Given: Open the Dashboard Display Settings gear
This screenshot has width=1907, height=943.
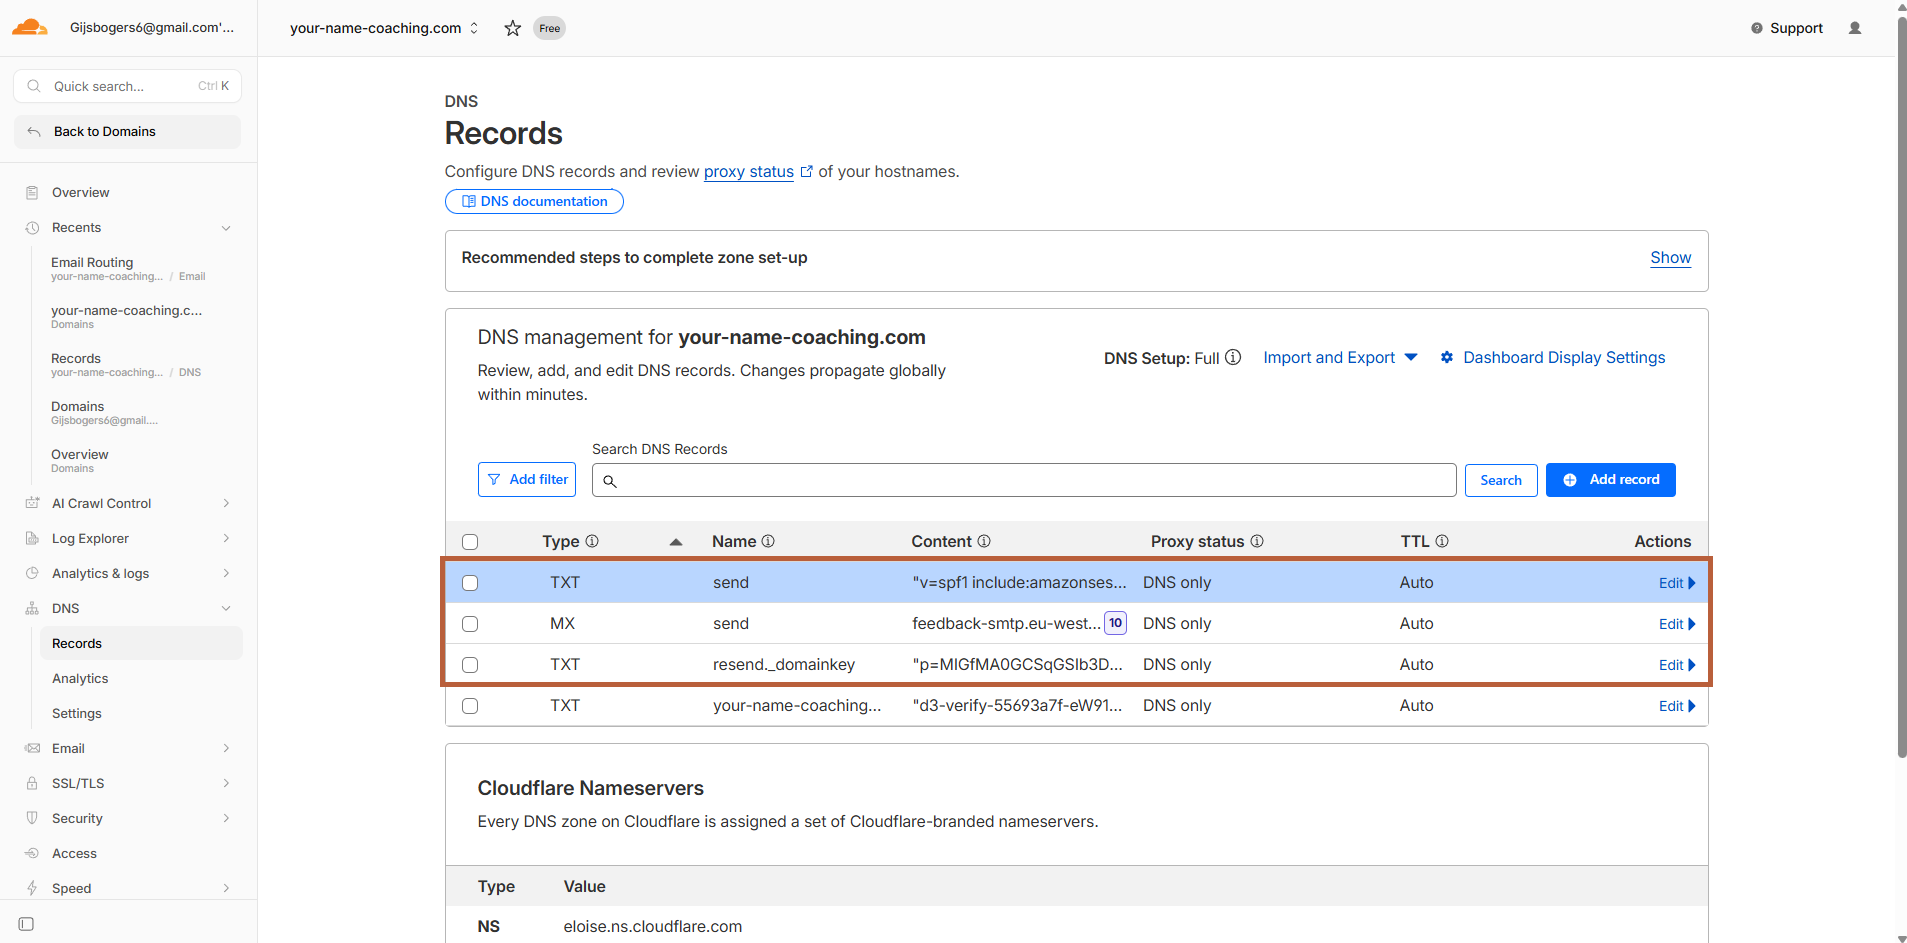Looking at the screenshot, I should (1447, 357).
